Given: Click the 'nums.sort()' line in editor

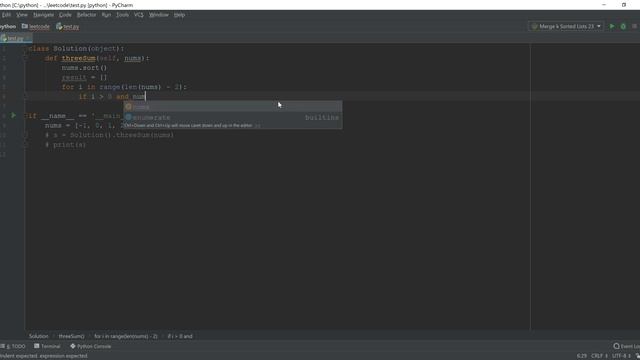Looking at the screenshot, I should click(84, 68).
